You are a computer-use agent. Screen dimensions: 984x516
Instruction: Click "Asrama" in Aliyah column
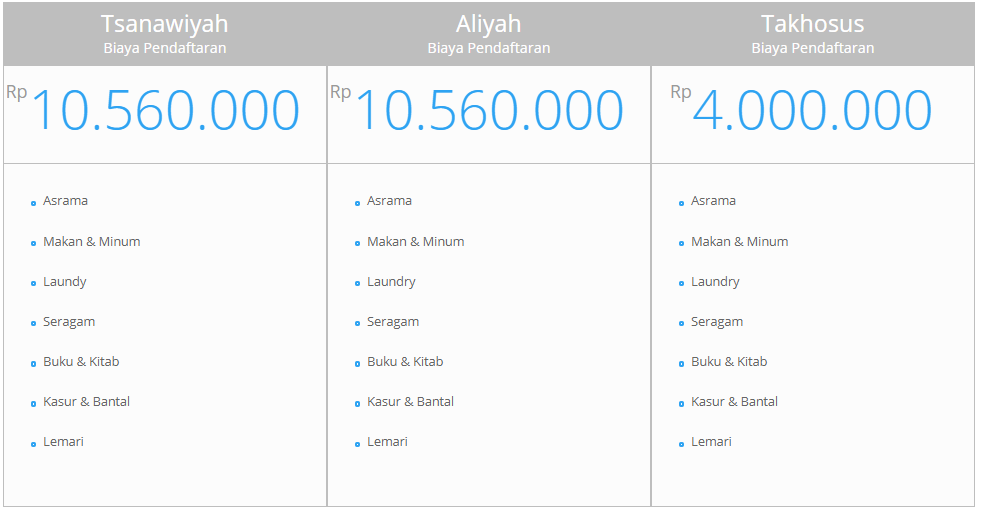click(389, 201)
